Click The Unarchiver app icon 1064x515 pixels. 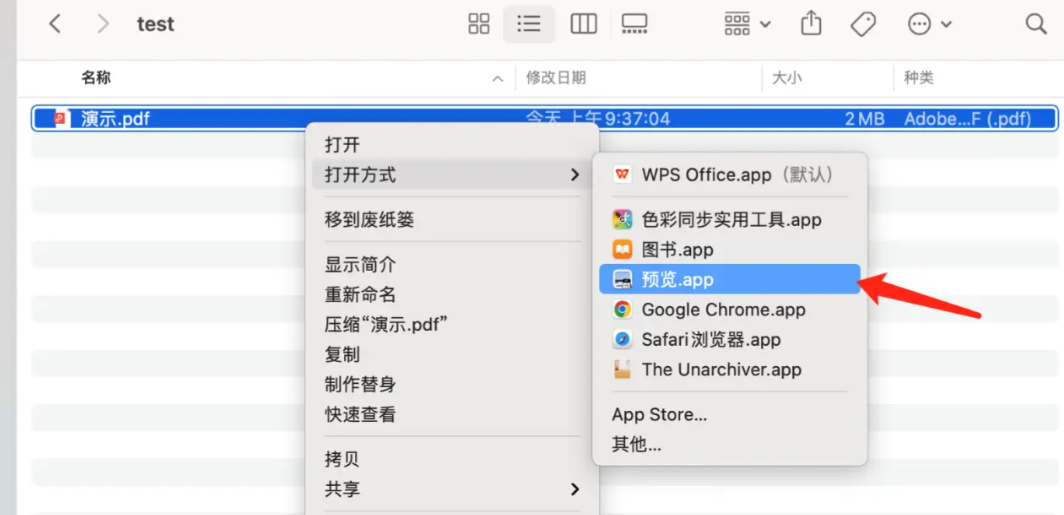(622, 369)
